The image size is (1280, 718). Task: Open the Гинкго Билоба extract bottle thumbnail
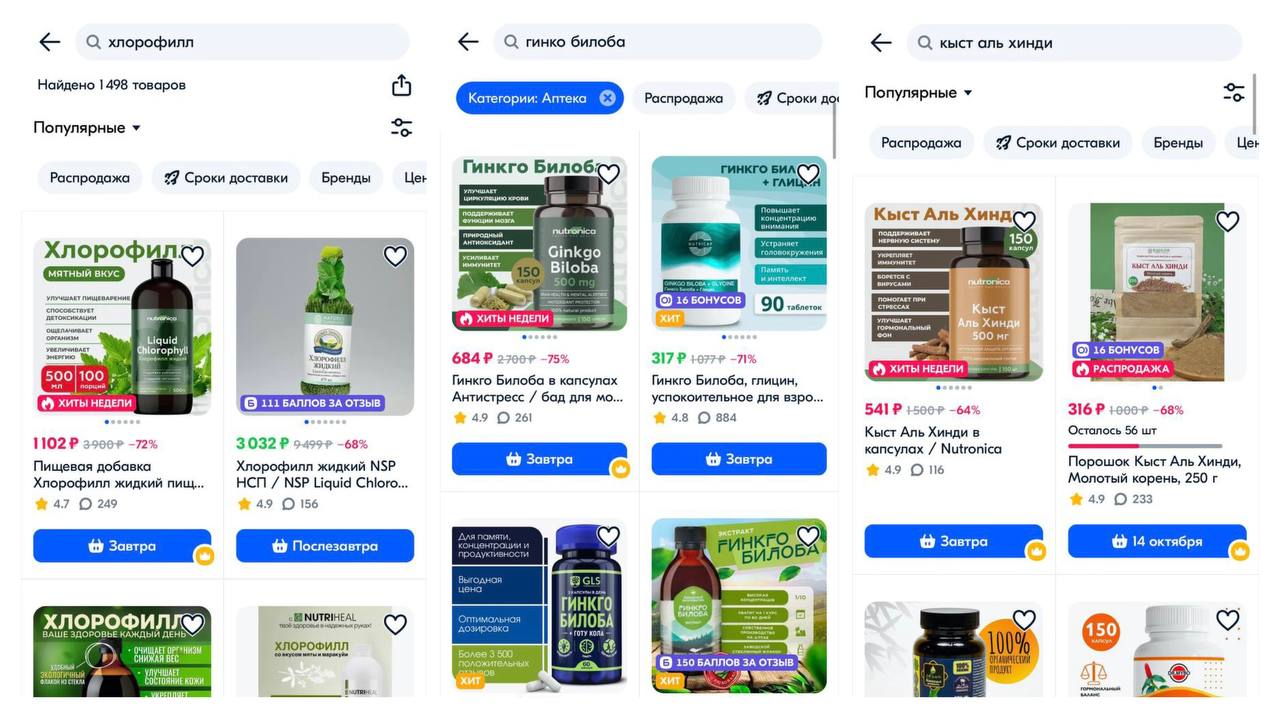pos(739,606)
